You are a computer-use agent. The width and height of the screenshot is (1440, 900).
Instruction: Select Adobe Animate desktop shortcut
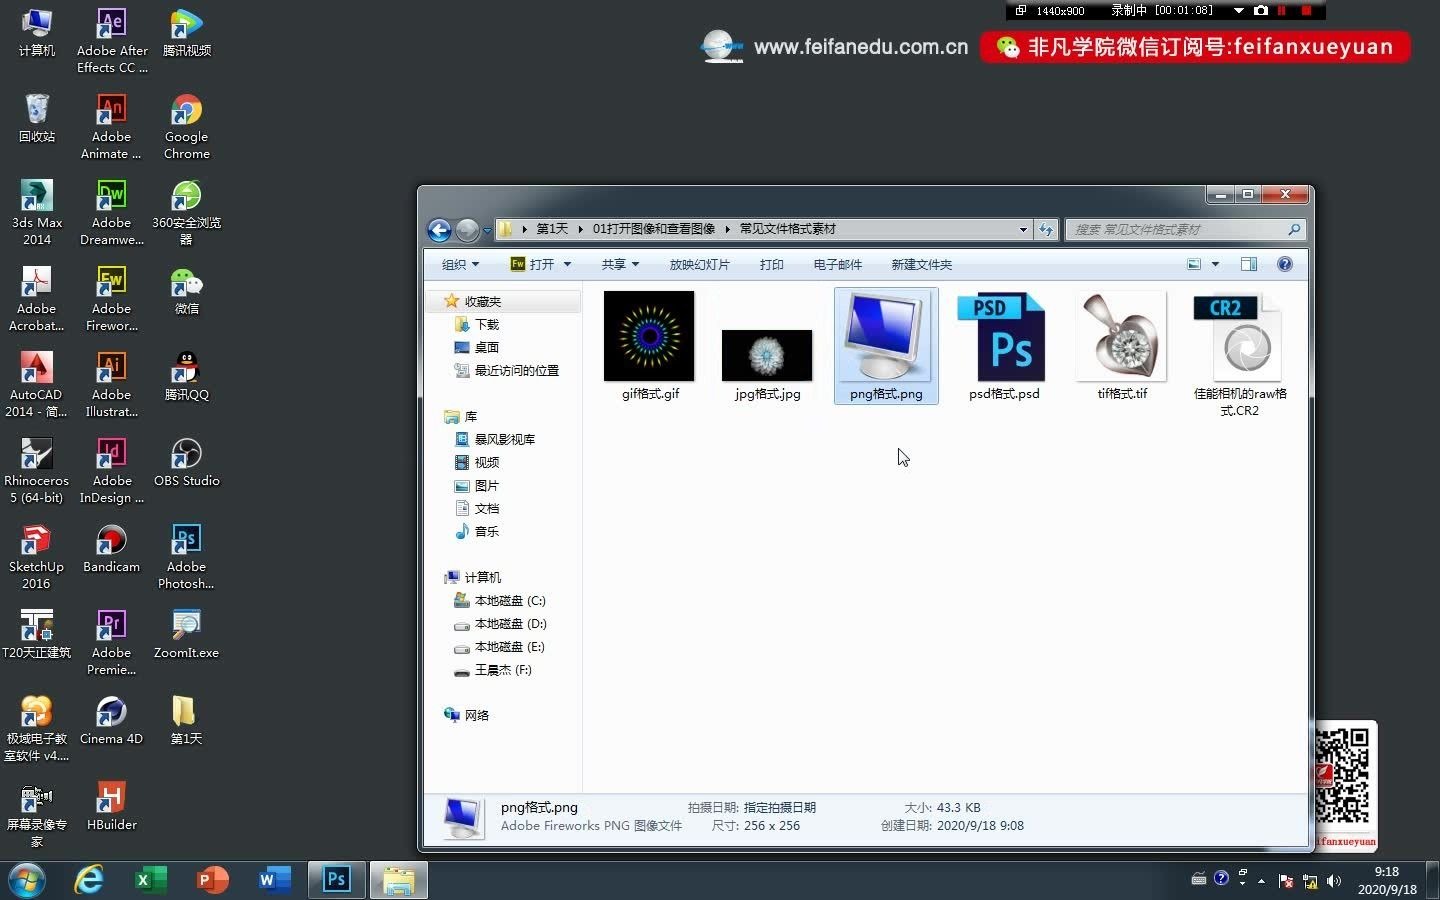tap(111, 126)
